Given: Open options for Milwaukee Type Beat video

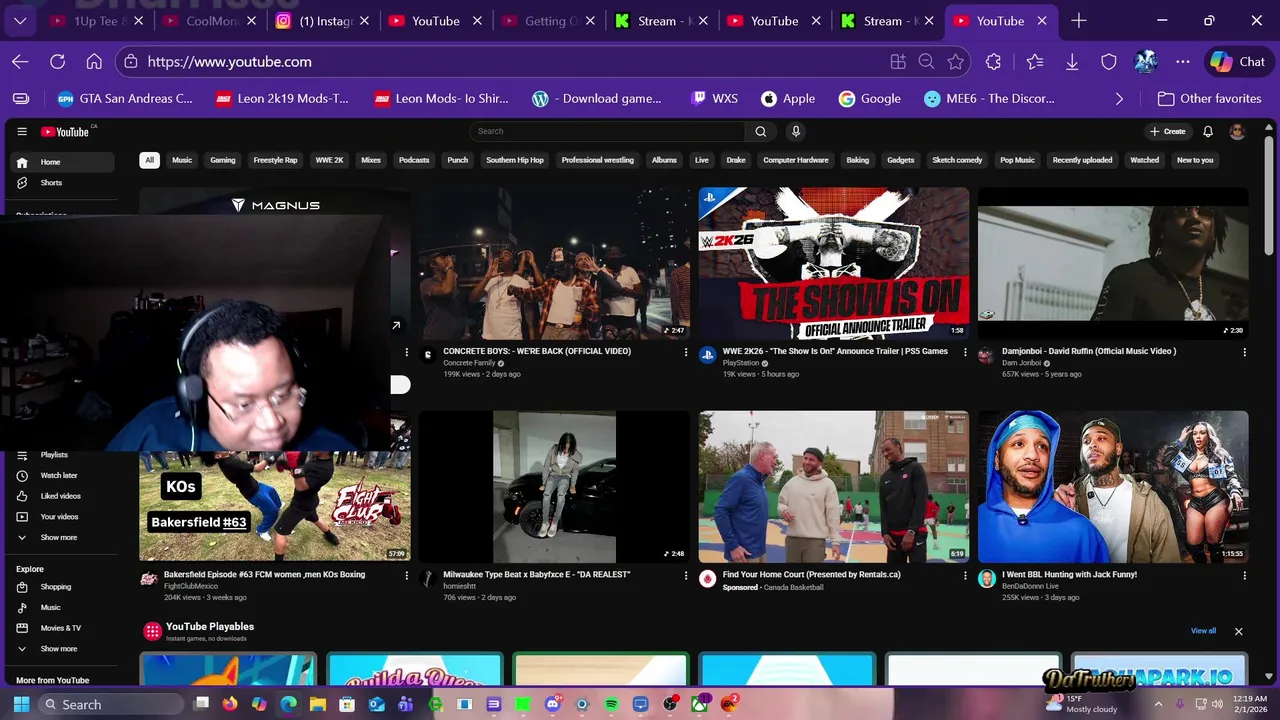Looking at the screenshot, I should (x=686, y=576).
